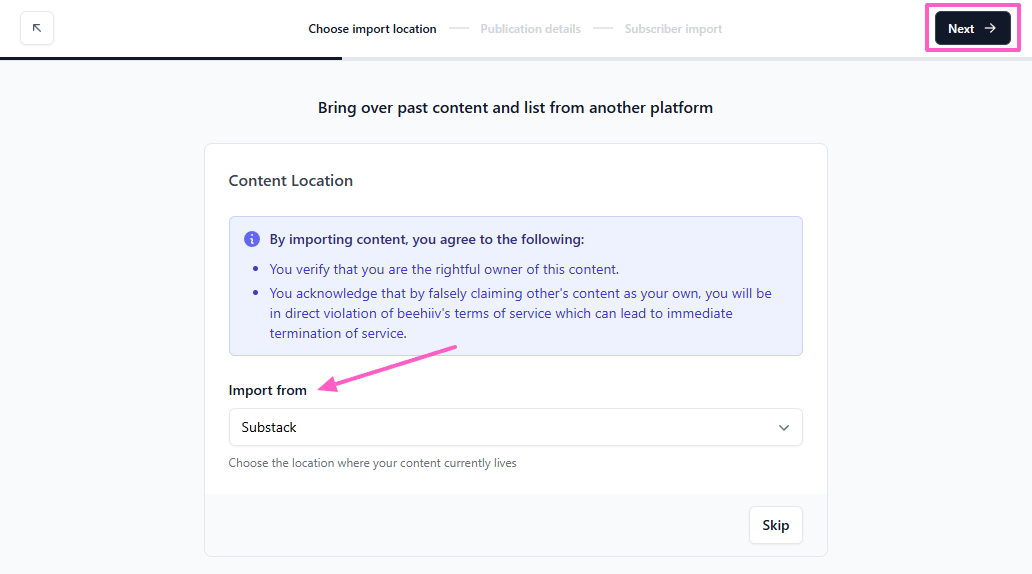
Task: Click the back arrow icon button
Action: (x=37, y=28)
